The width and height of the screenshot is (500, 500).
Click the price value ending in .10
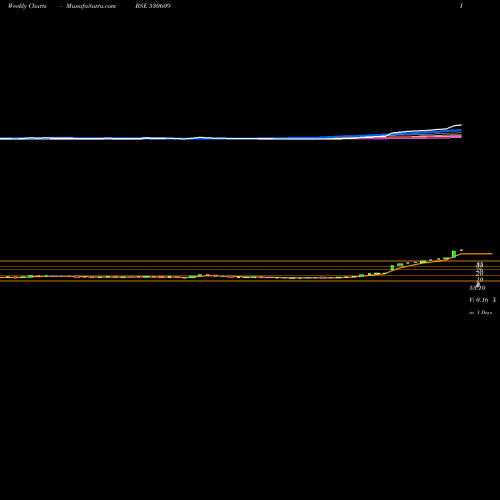[478, 288]
